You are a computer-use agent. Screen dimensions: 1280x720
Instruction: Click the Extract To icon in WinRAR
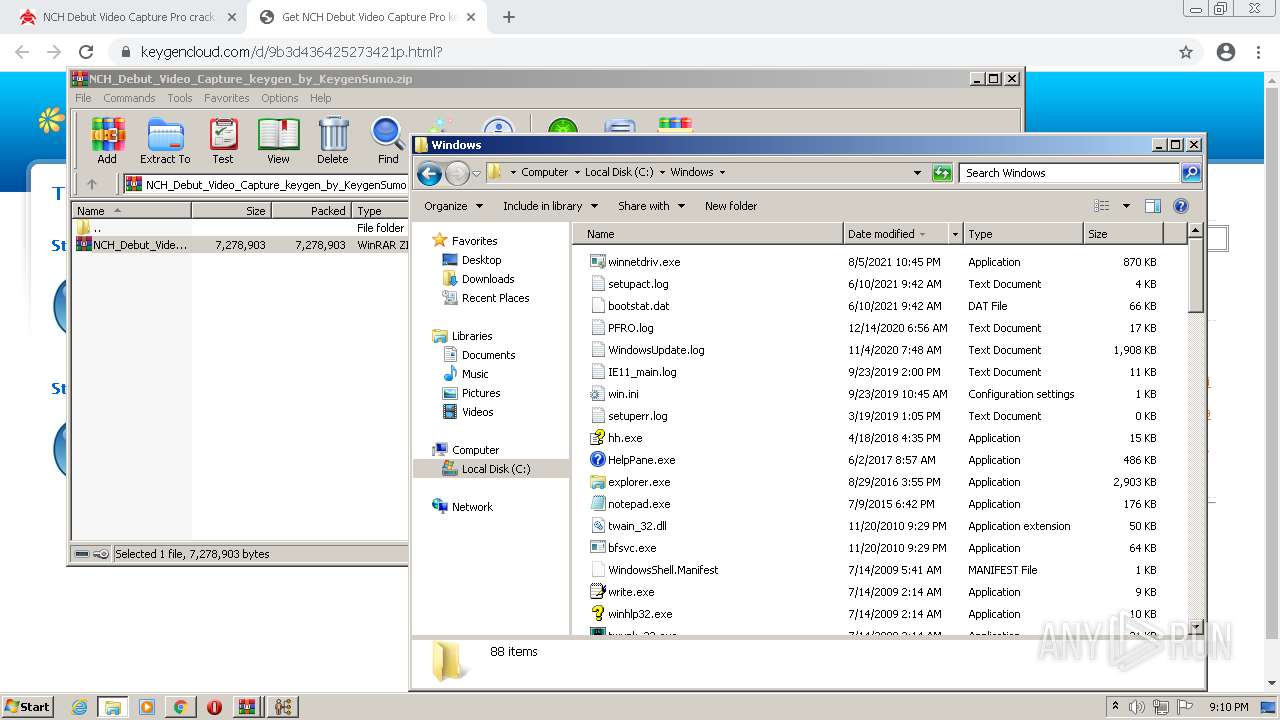coord(165,141)
